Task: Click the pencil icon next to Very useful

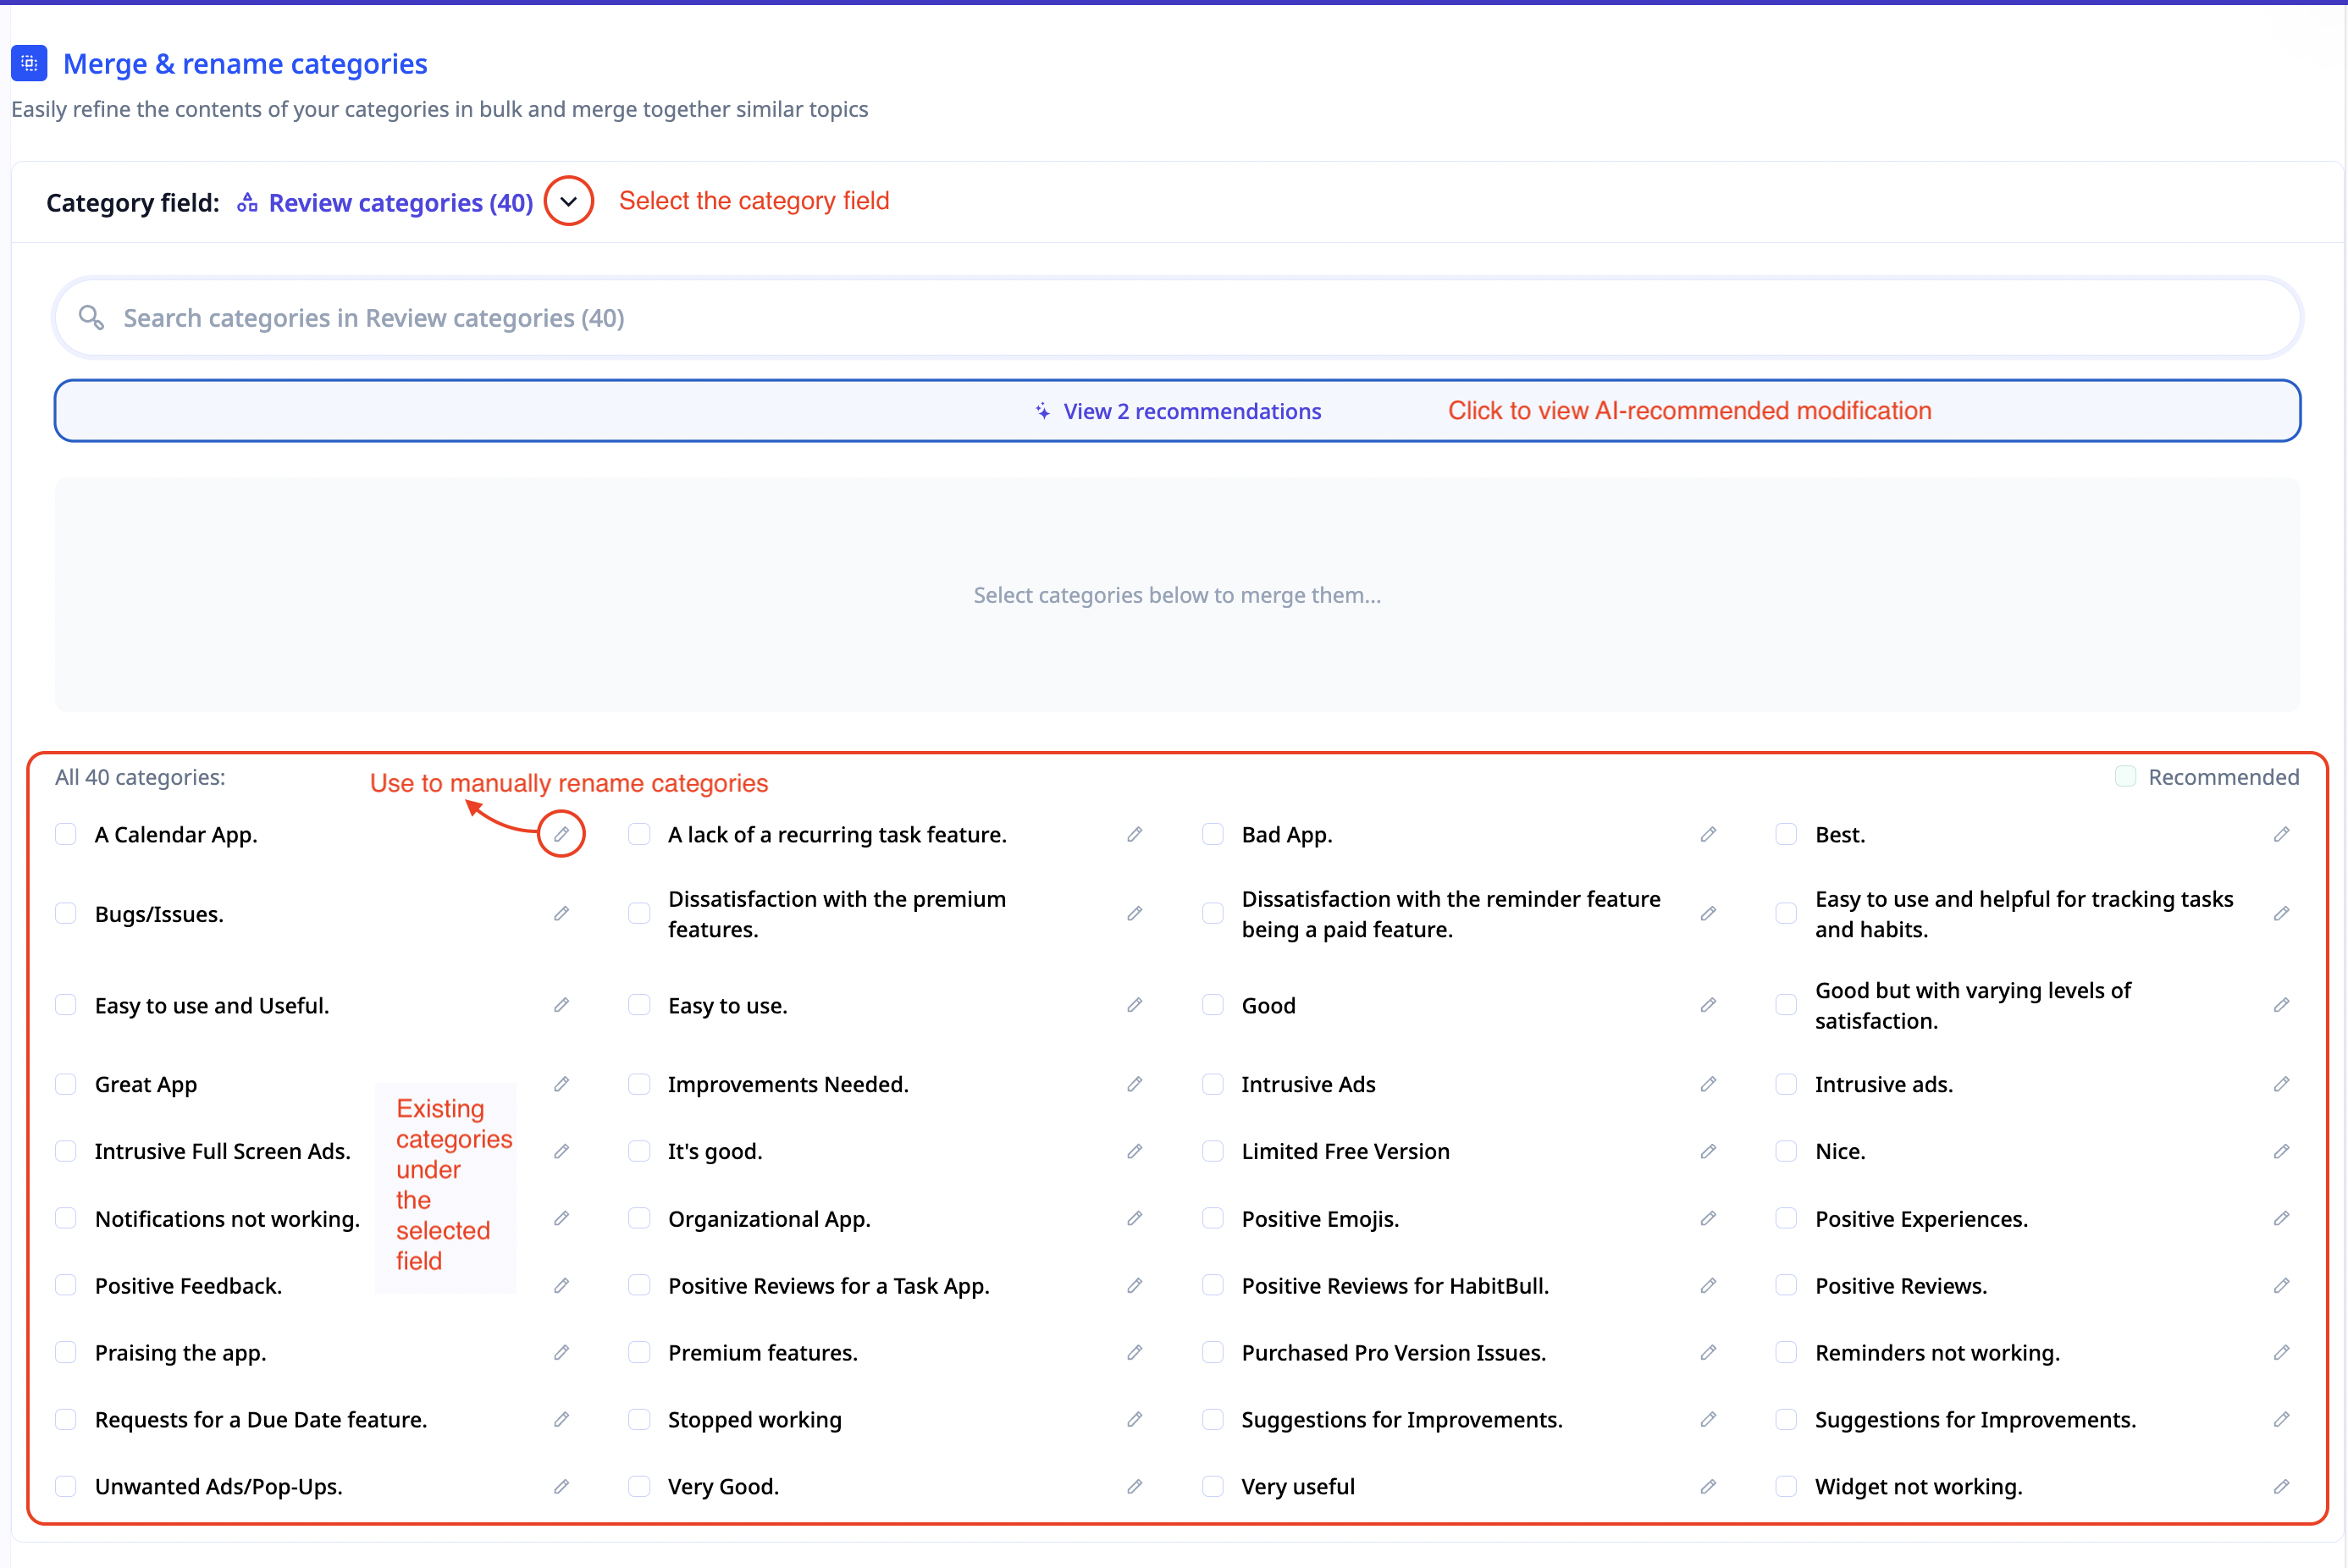Action: tap(1708, 1486)
